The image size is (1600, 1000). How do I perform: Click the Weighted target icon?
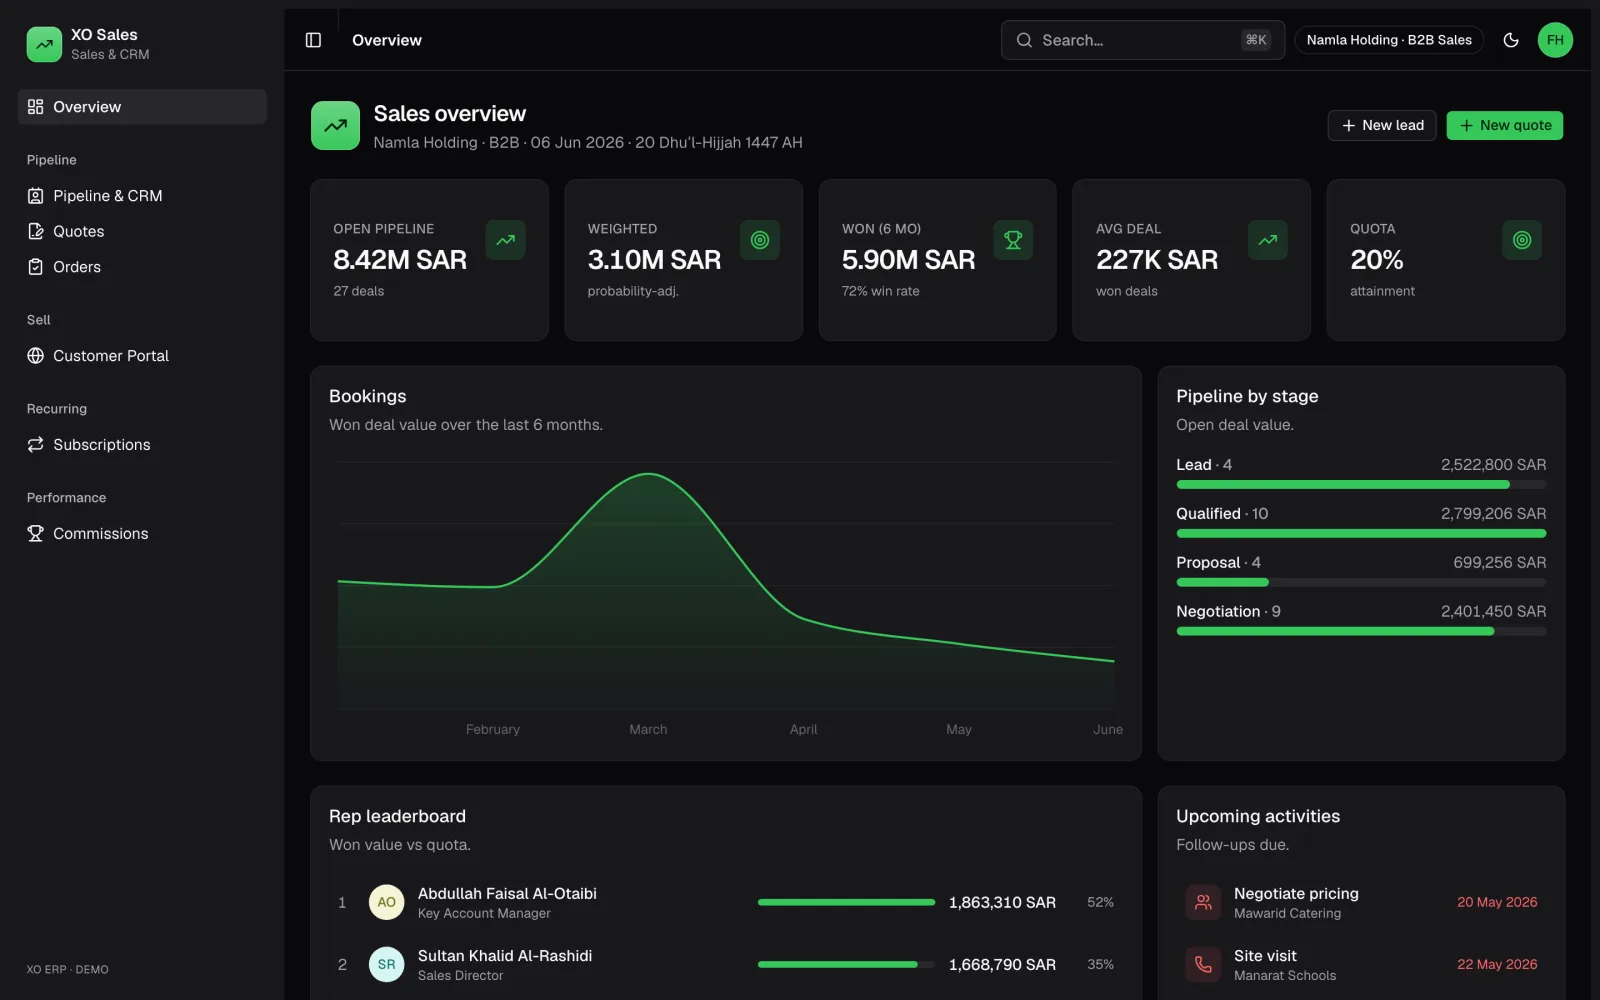coord(760,240)
